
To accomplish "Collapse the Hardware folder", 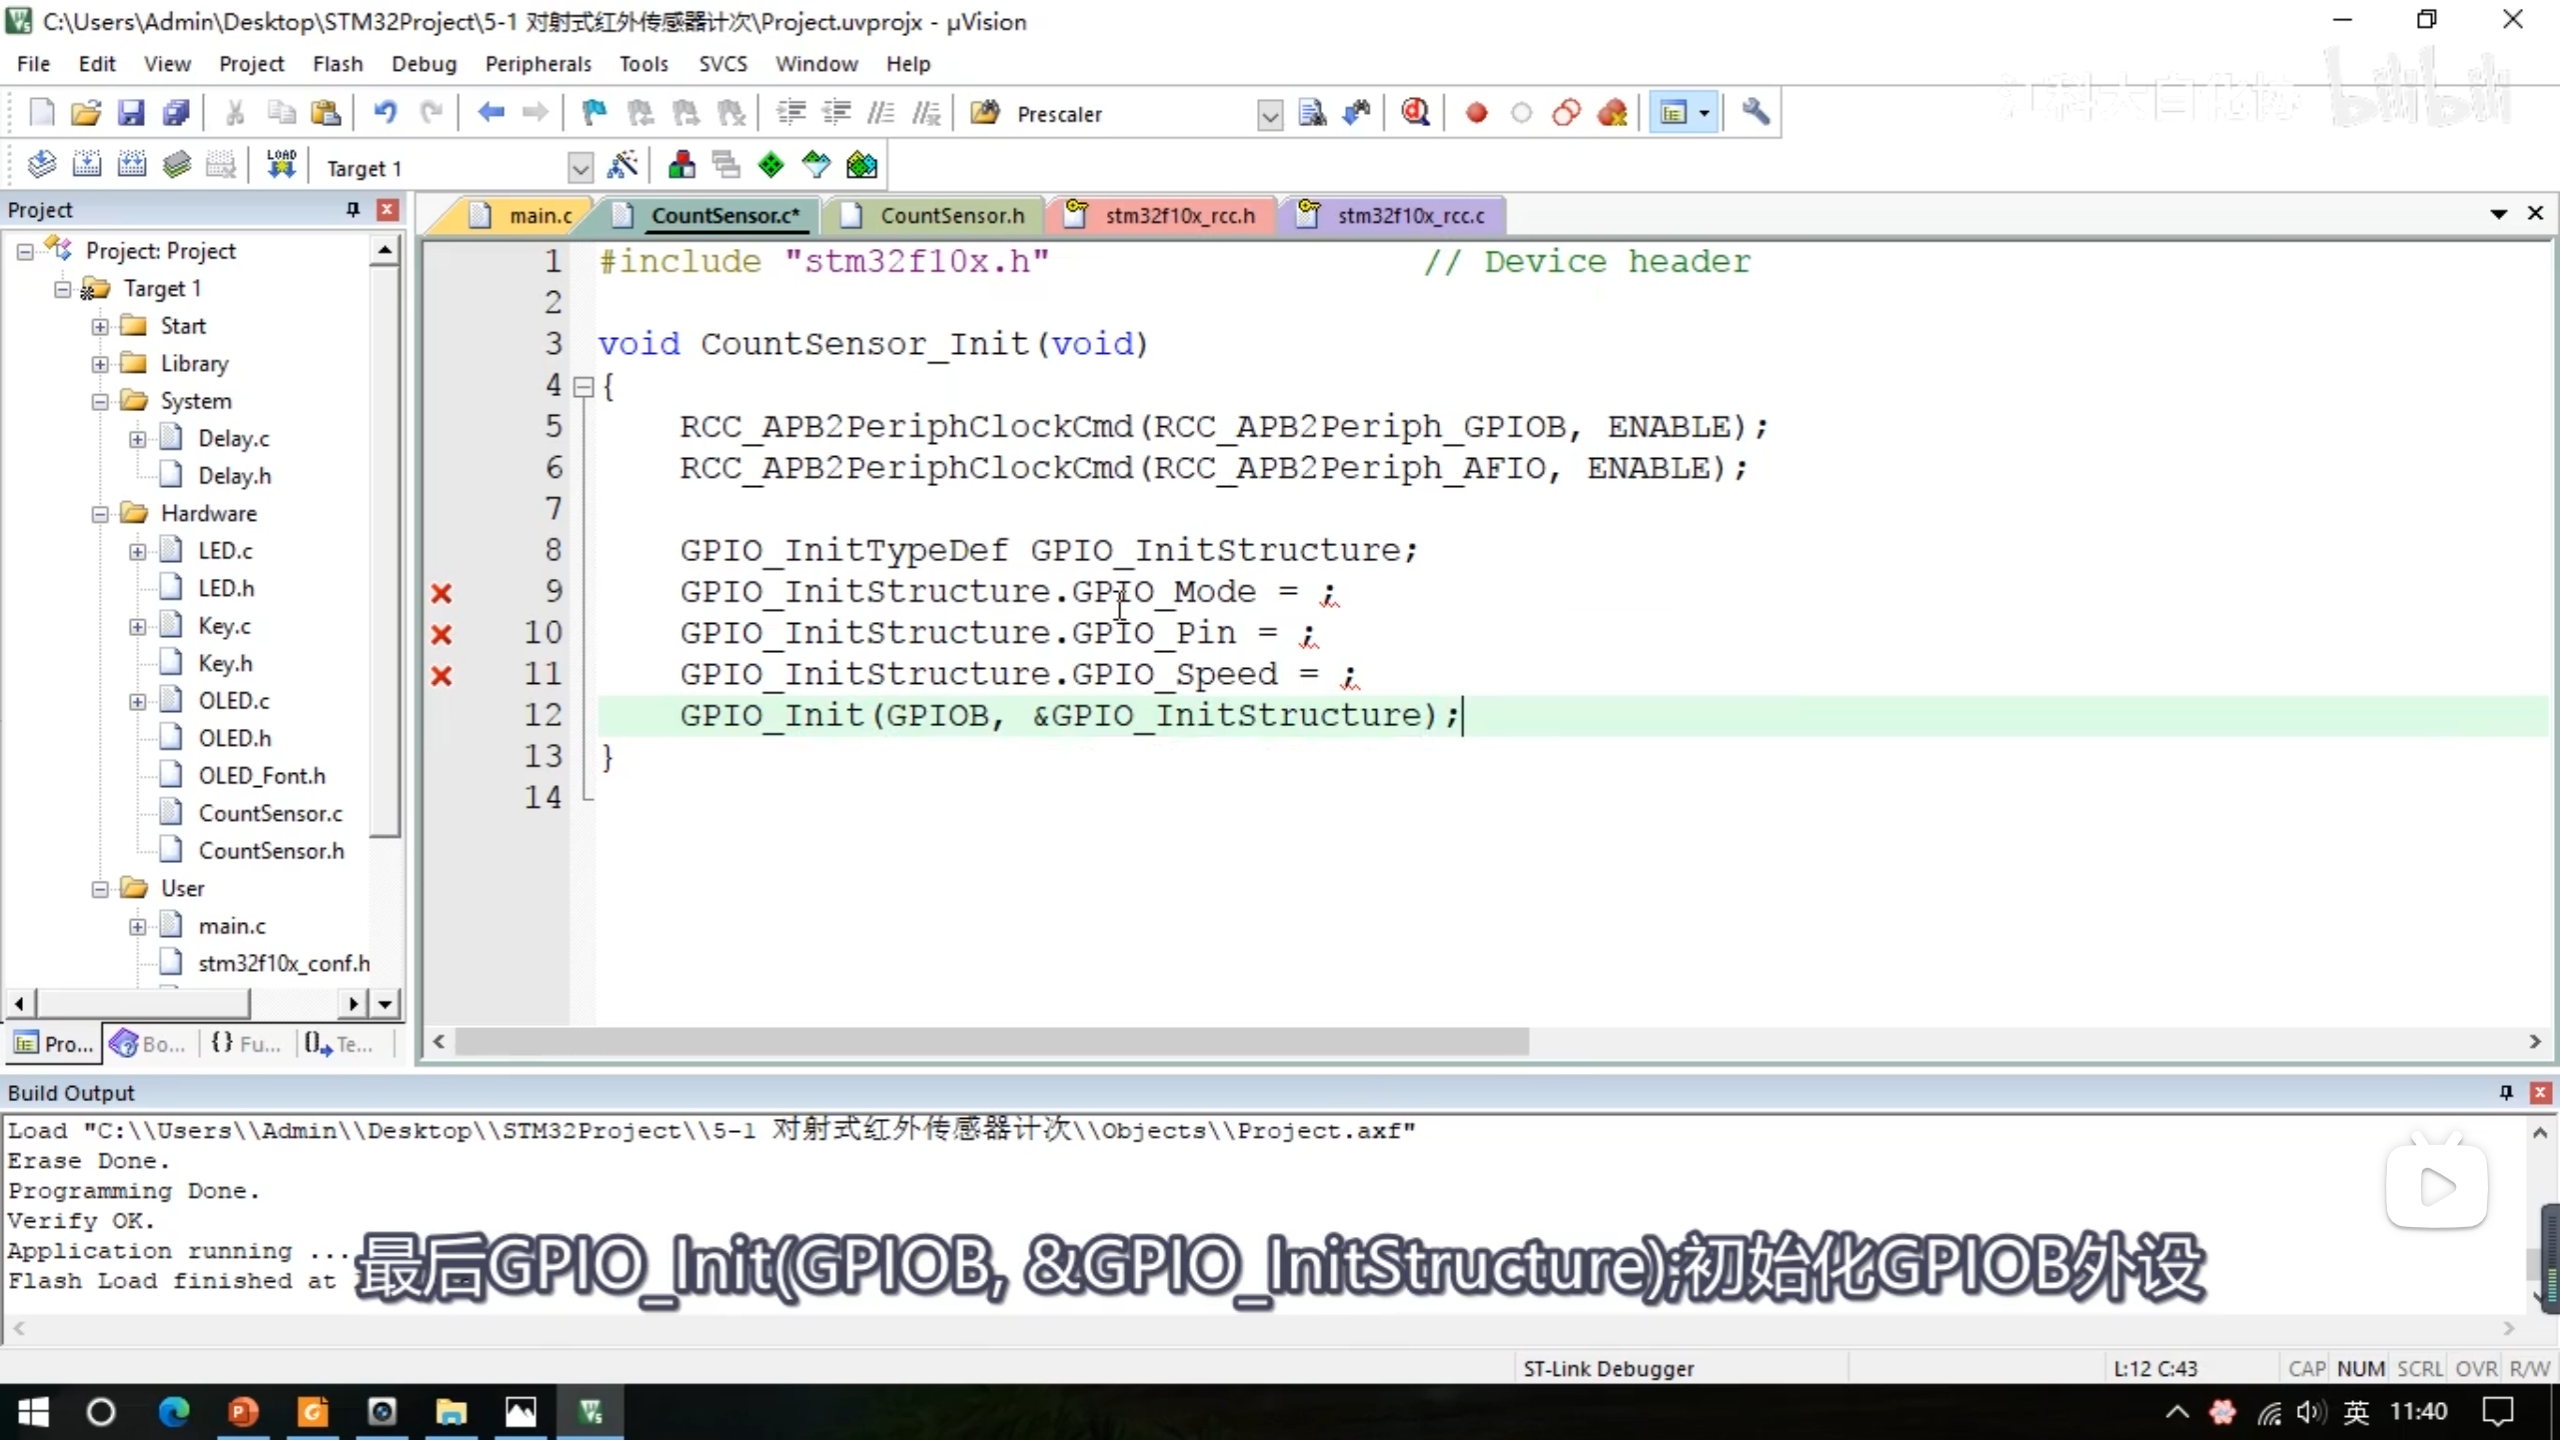I will tap(100, 514).
